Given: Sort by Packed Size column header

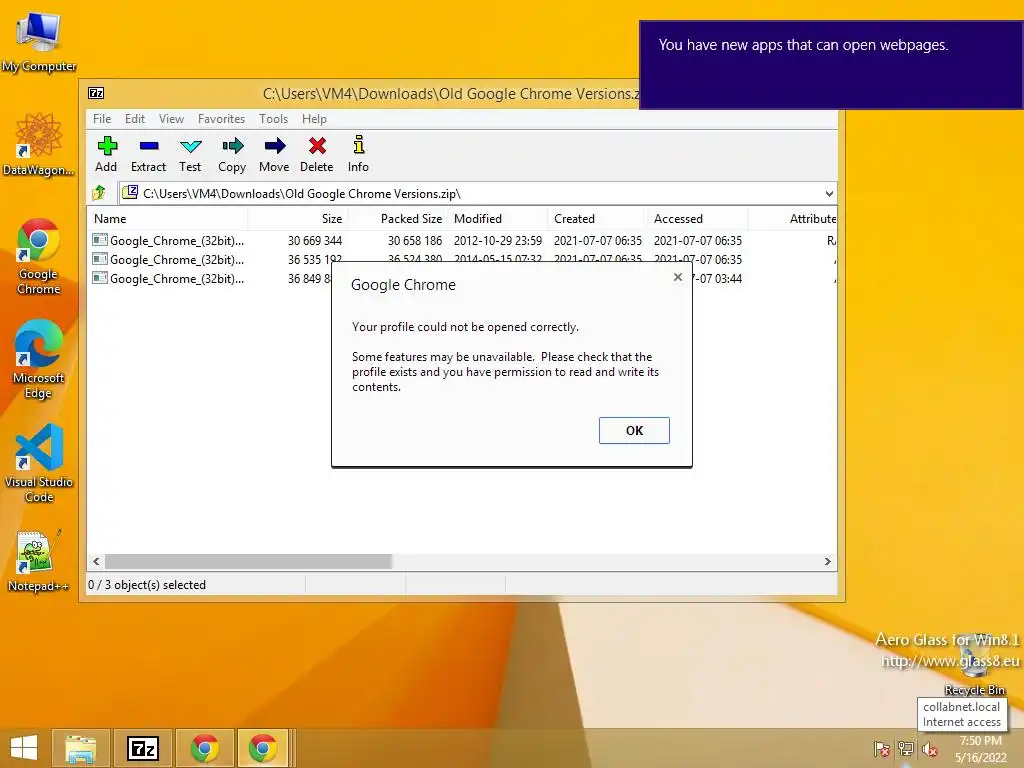Looking at the screenshot, I should (398, 219).
